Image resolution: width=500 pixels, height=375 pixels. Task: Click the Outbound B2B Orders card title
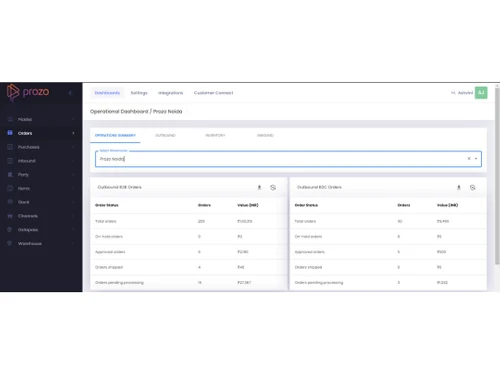[119, 187]
